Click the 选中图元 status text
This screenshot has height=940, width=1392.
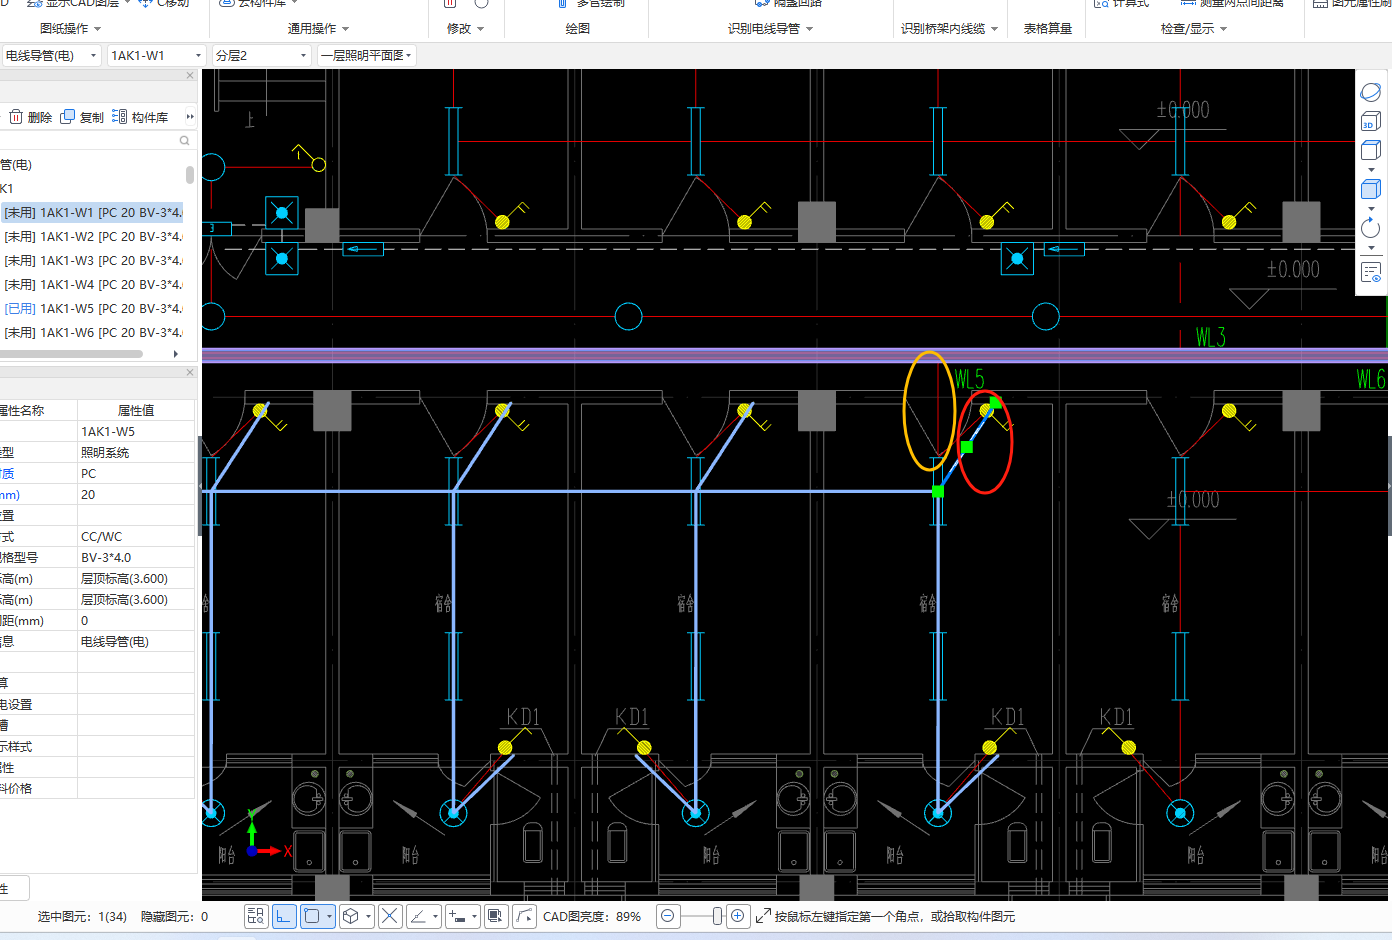coord(82,916)
